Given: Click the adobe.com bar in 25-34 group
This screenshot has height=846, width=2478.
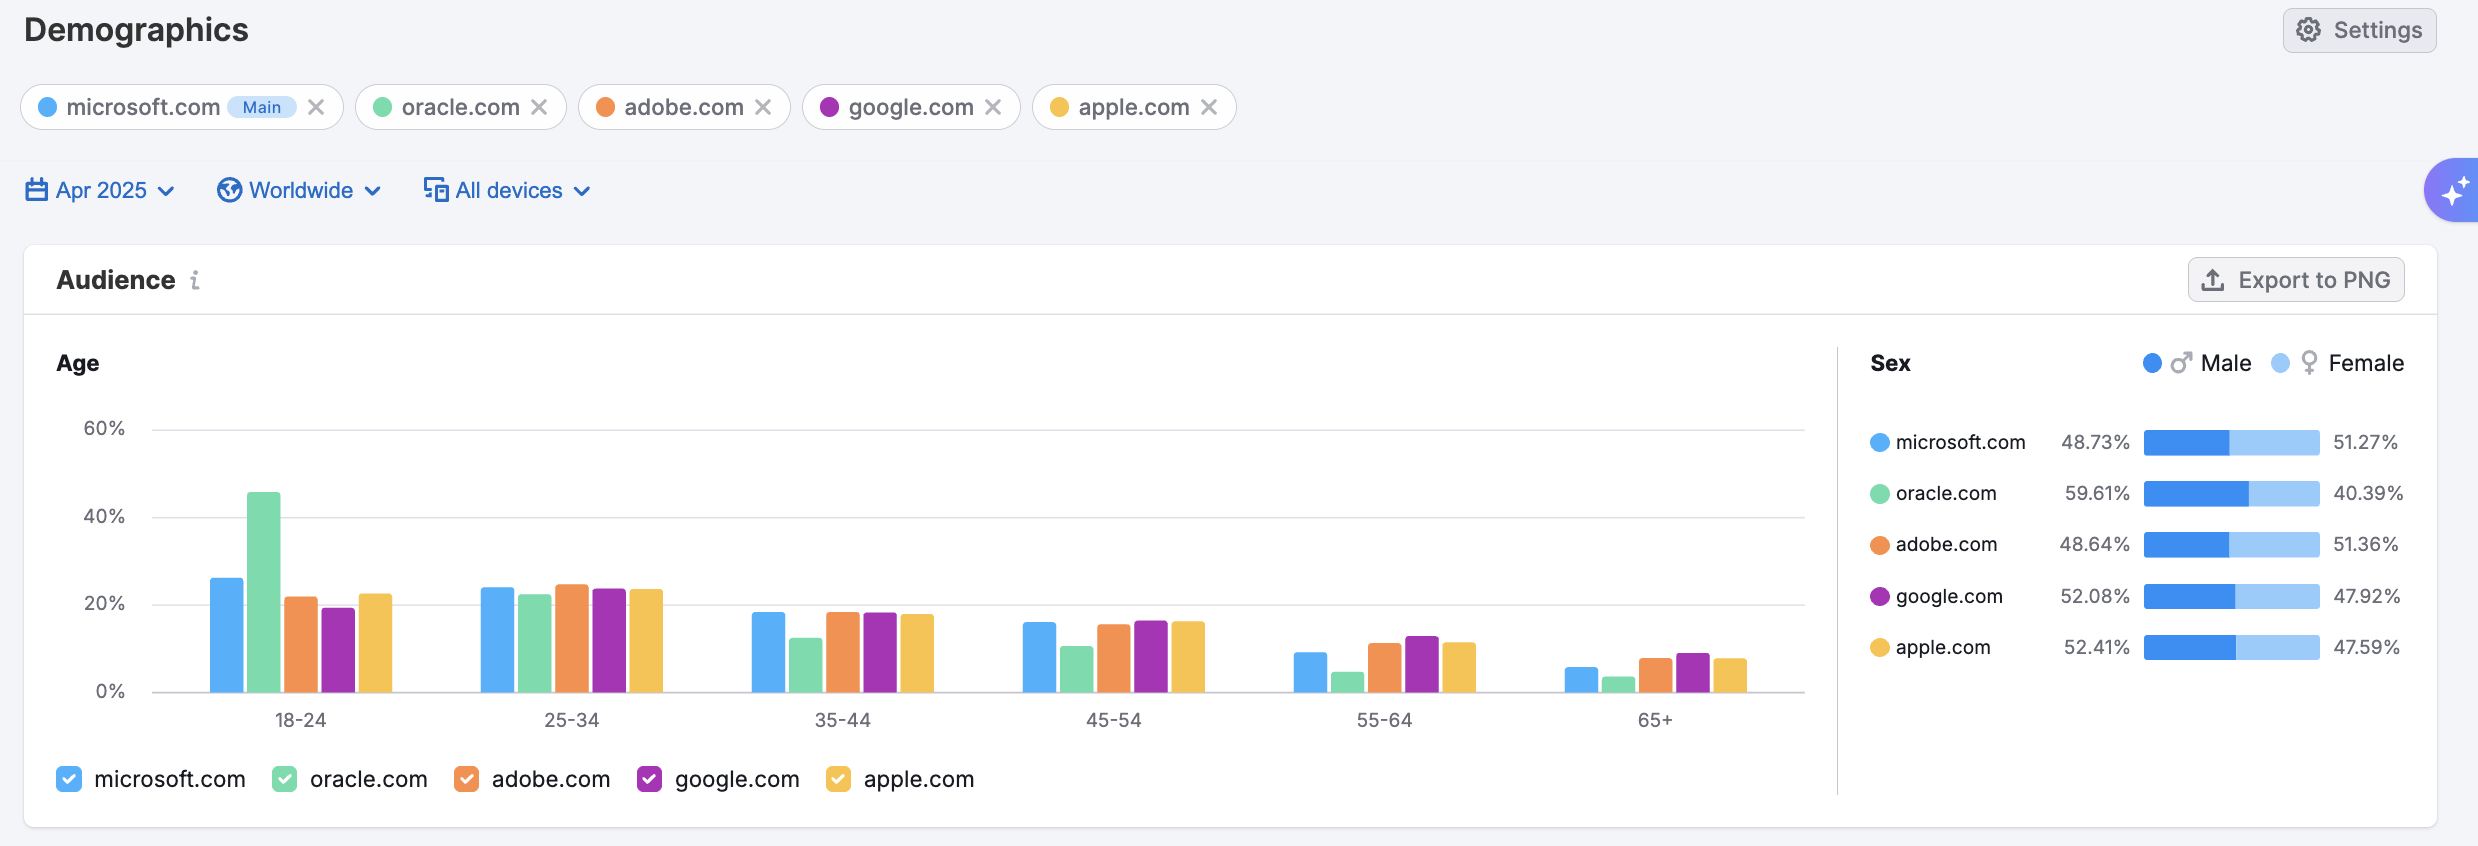Looking at the screenshot, I should (572, 638).
